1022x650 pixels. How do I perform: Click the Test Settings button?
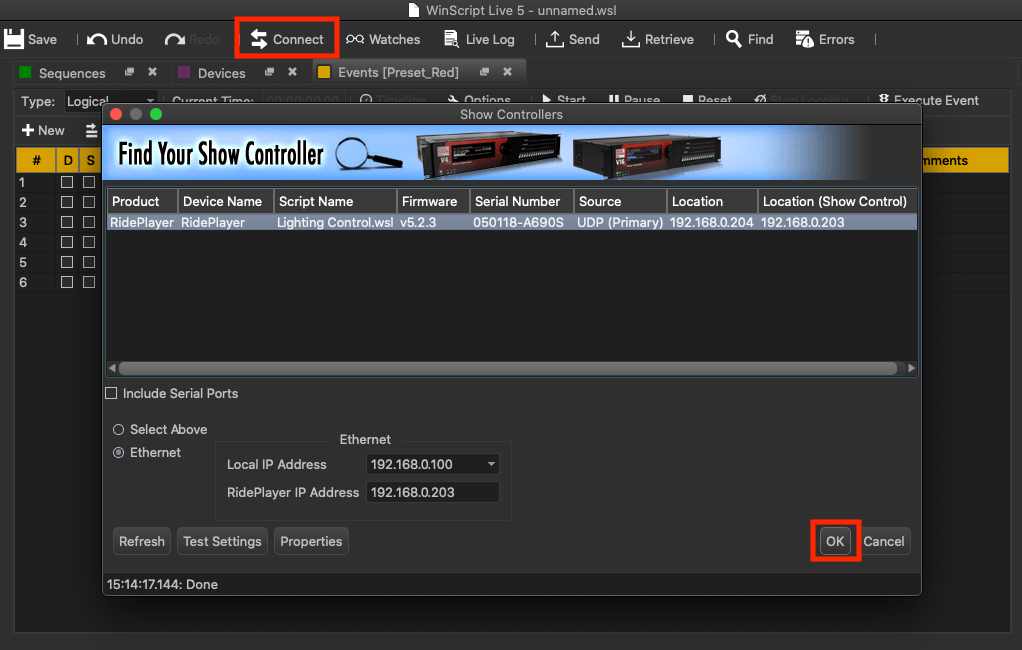coord(222,541)
